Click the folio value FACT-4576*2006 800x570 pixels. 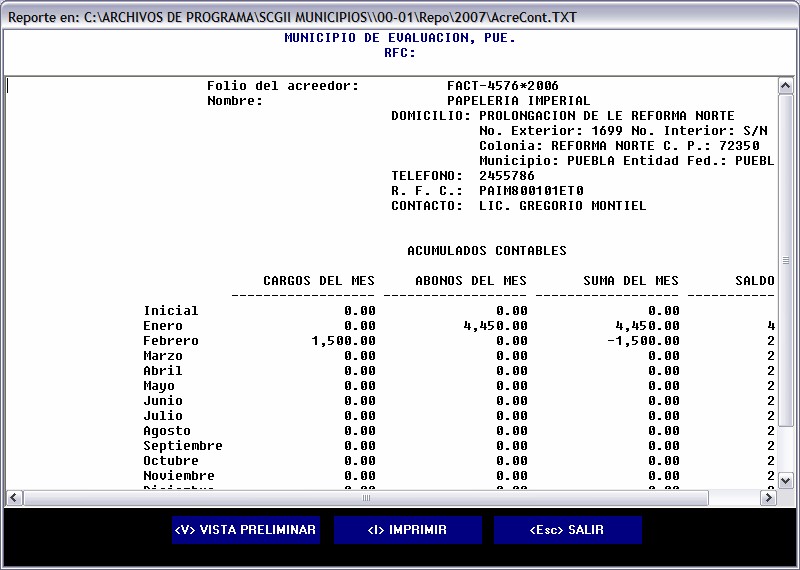pyautogui.click(x=503, y=86)
